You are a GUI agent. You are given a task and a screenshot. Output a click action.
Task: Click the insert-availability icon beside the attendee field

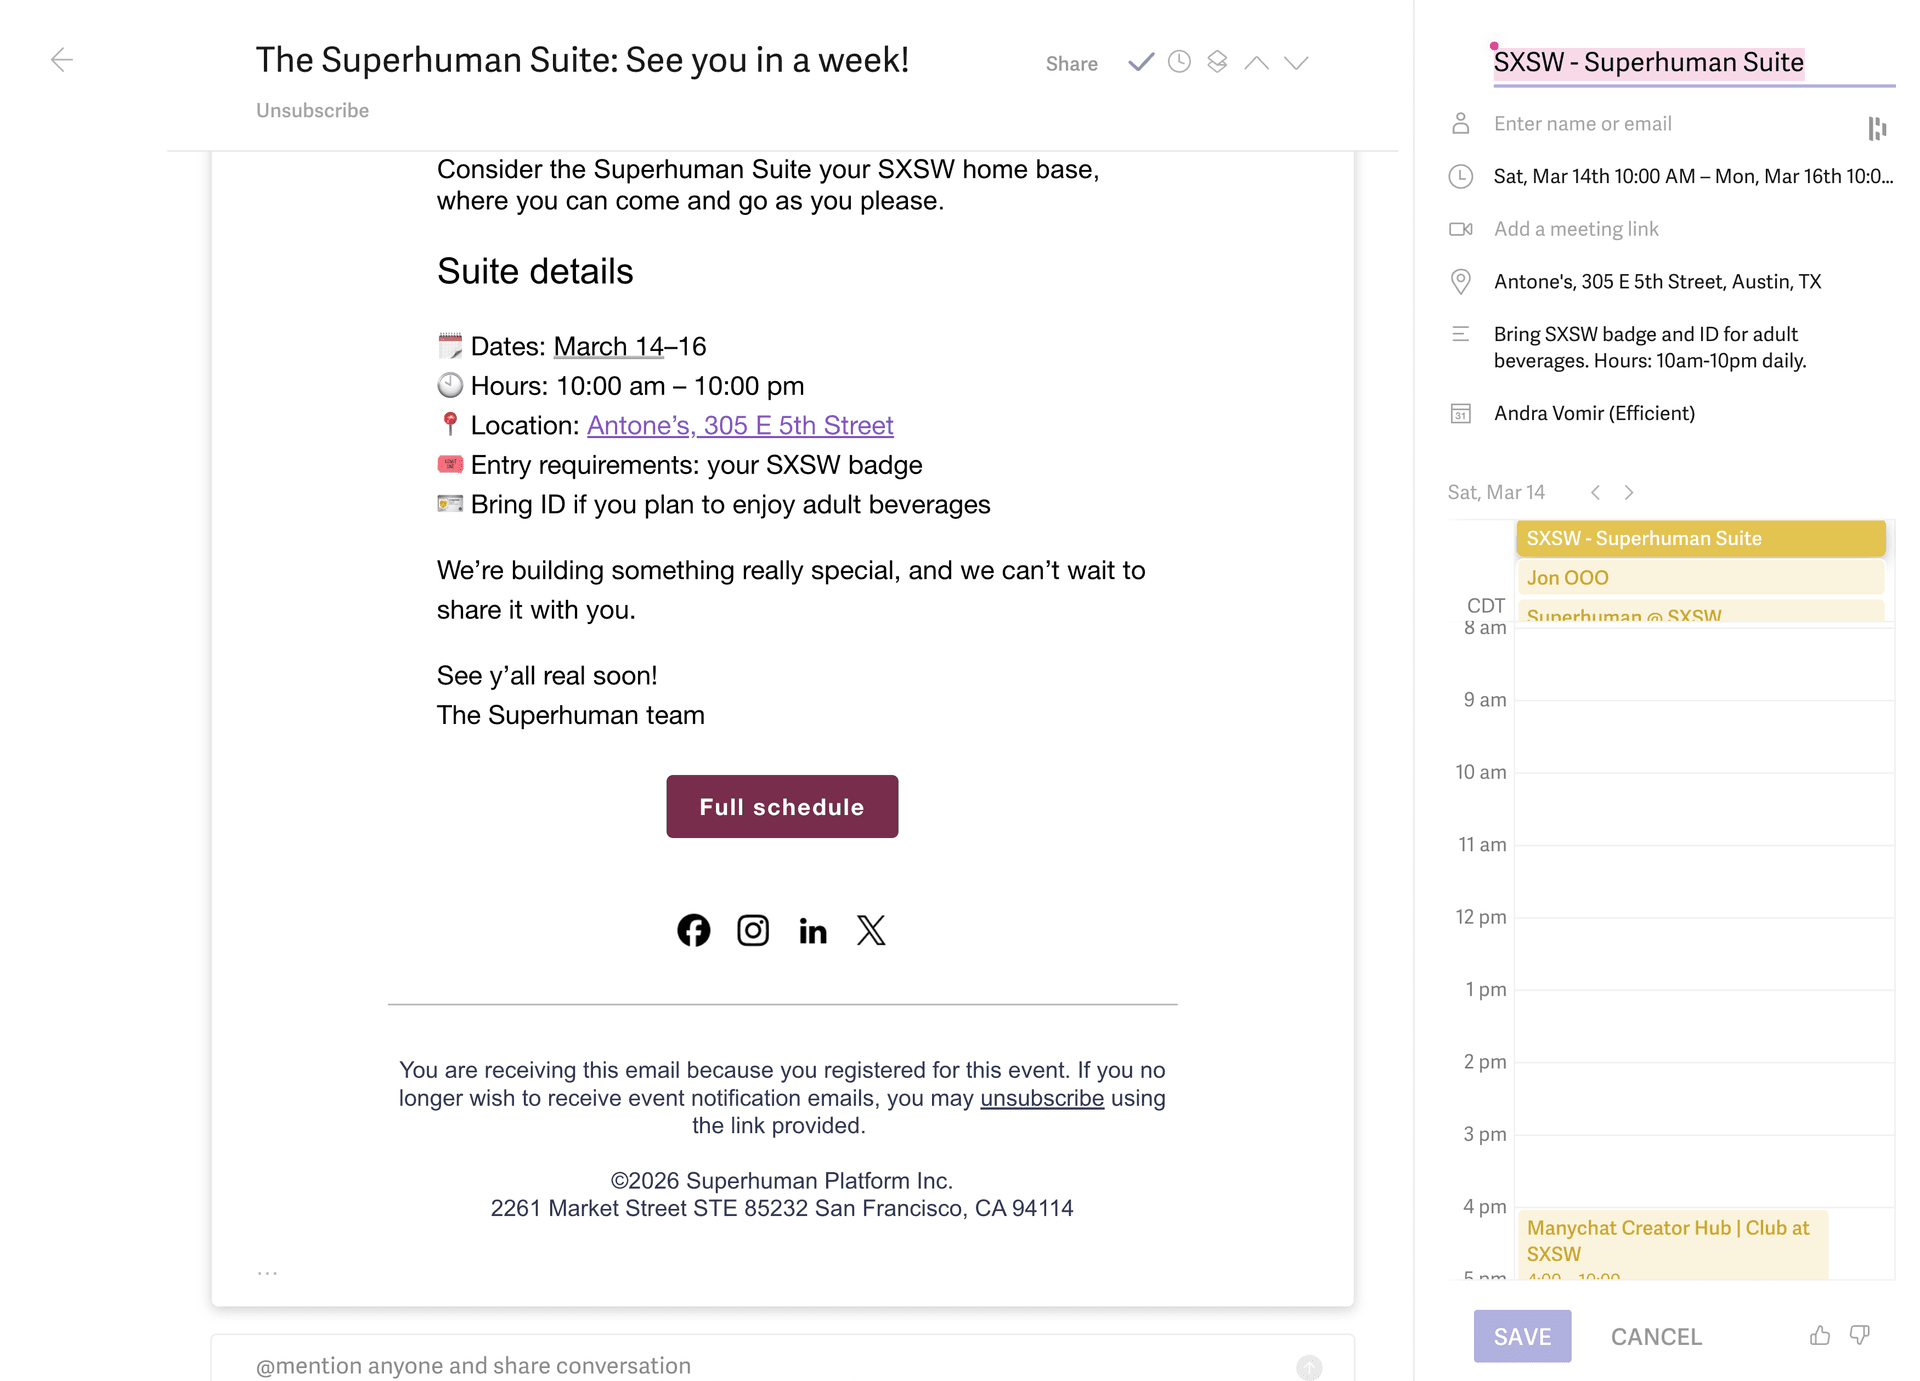coord(1878,129)
